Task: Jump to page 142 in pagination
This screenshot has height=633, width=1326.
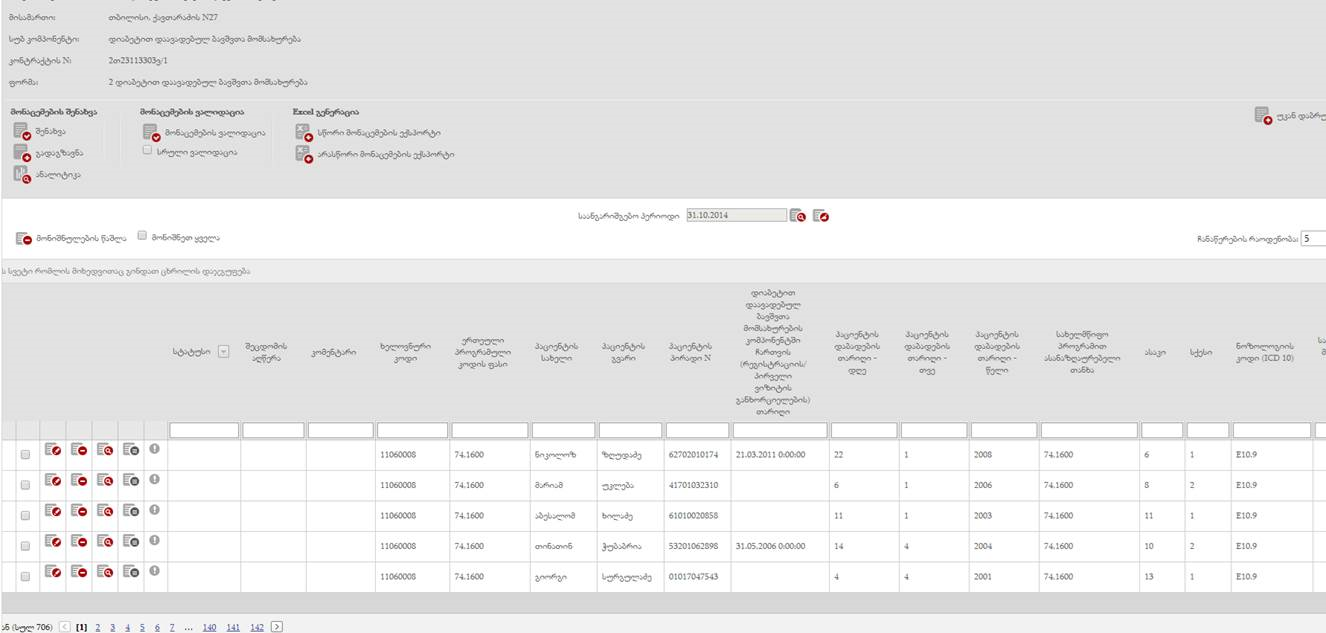Action: [x=257, y=627]
